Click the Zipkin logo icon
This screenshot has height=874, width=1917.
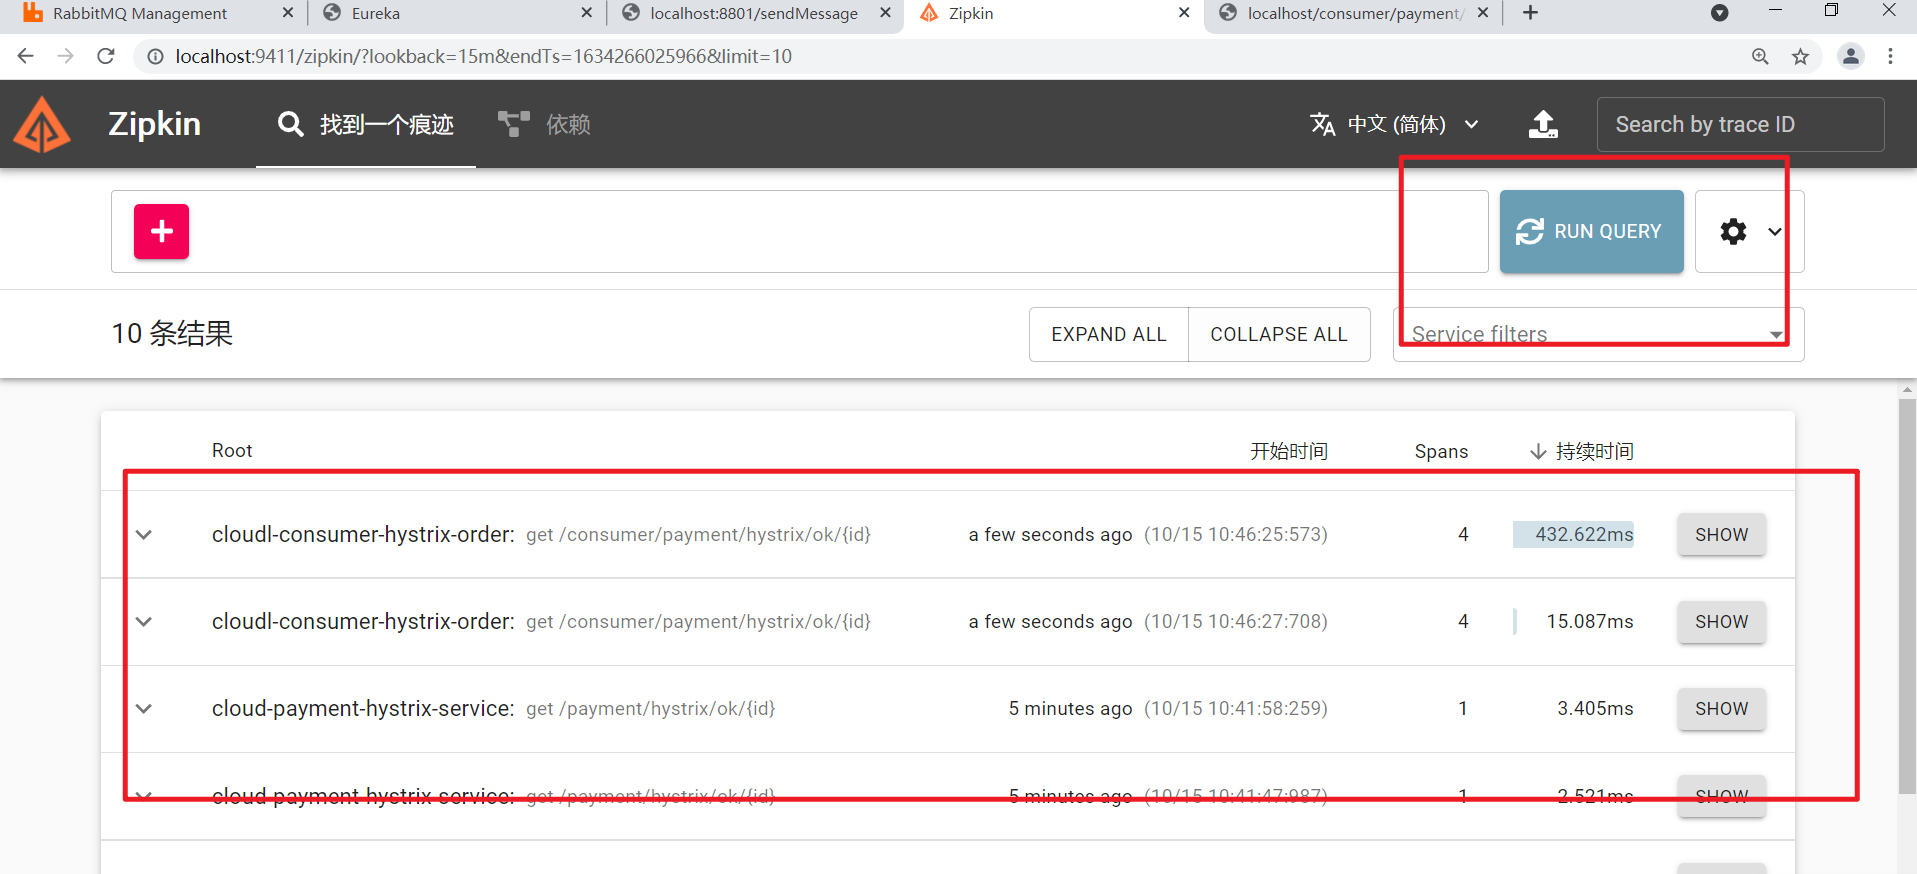coord(42,125)
